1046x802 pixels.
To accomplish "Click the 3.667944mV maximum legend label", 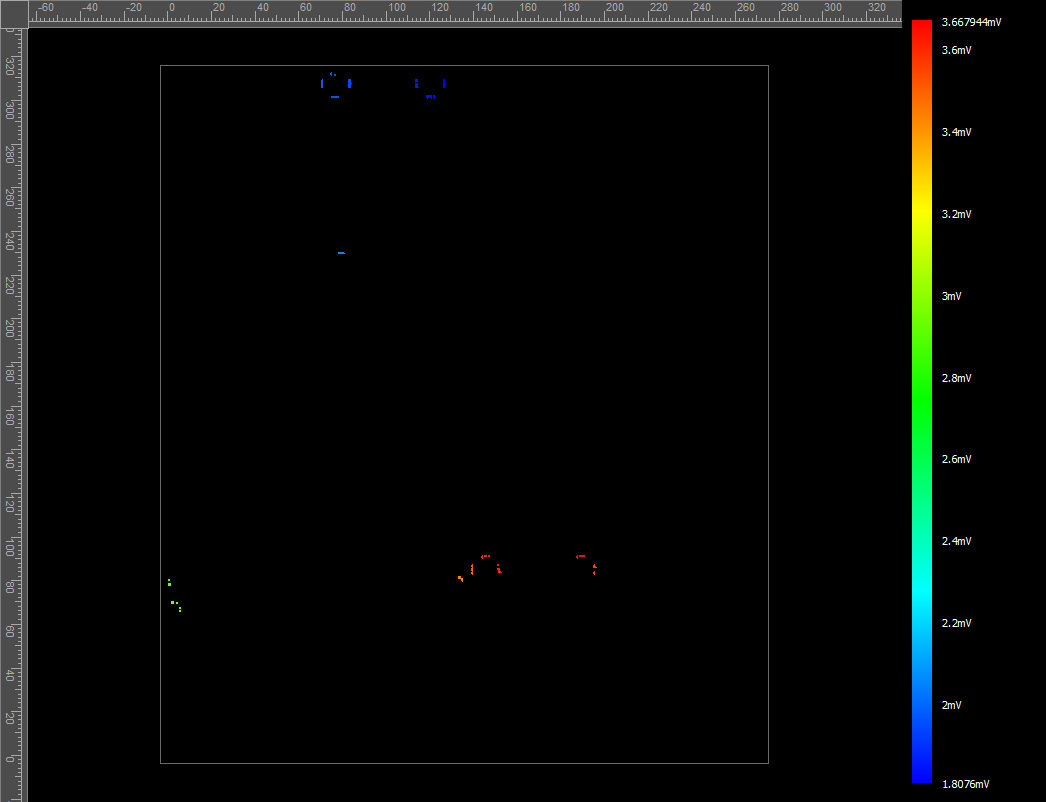I will [971, 21].
